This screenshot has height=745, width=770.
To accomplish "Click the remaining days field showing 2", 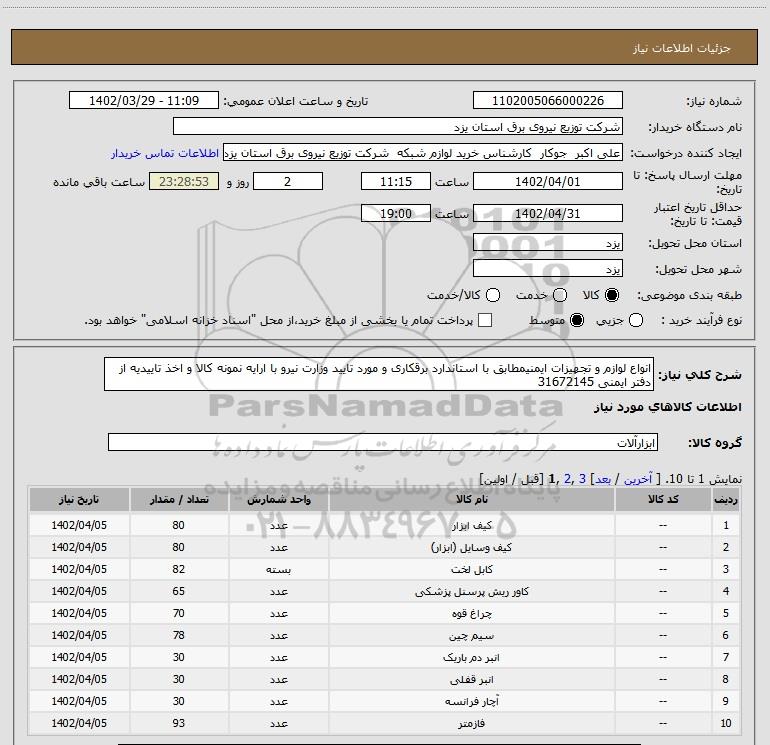I will (x=288, y=182).
